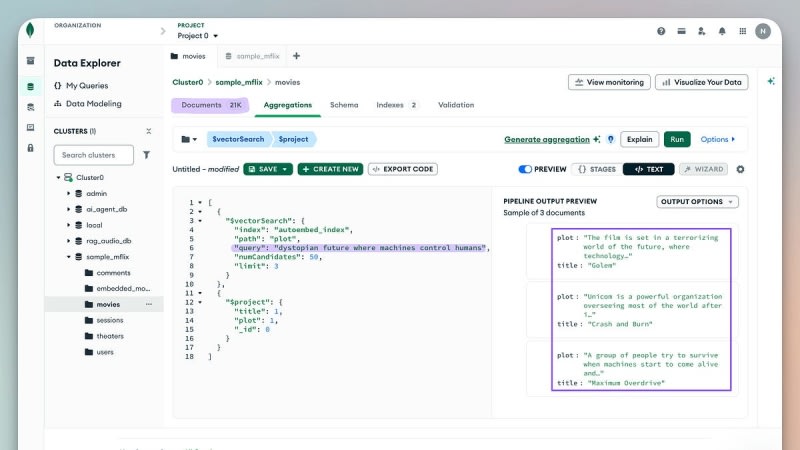This screenshot has height=450, width=800.
Task: Open the AI assistant sparkle icon
Action: pos(771,81)
